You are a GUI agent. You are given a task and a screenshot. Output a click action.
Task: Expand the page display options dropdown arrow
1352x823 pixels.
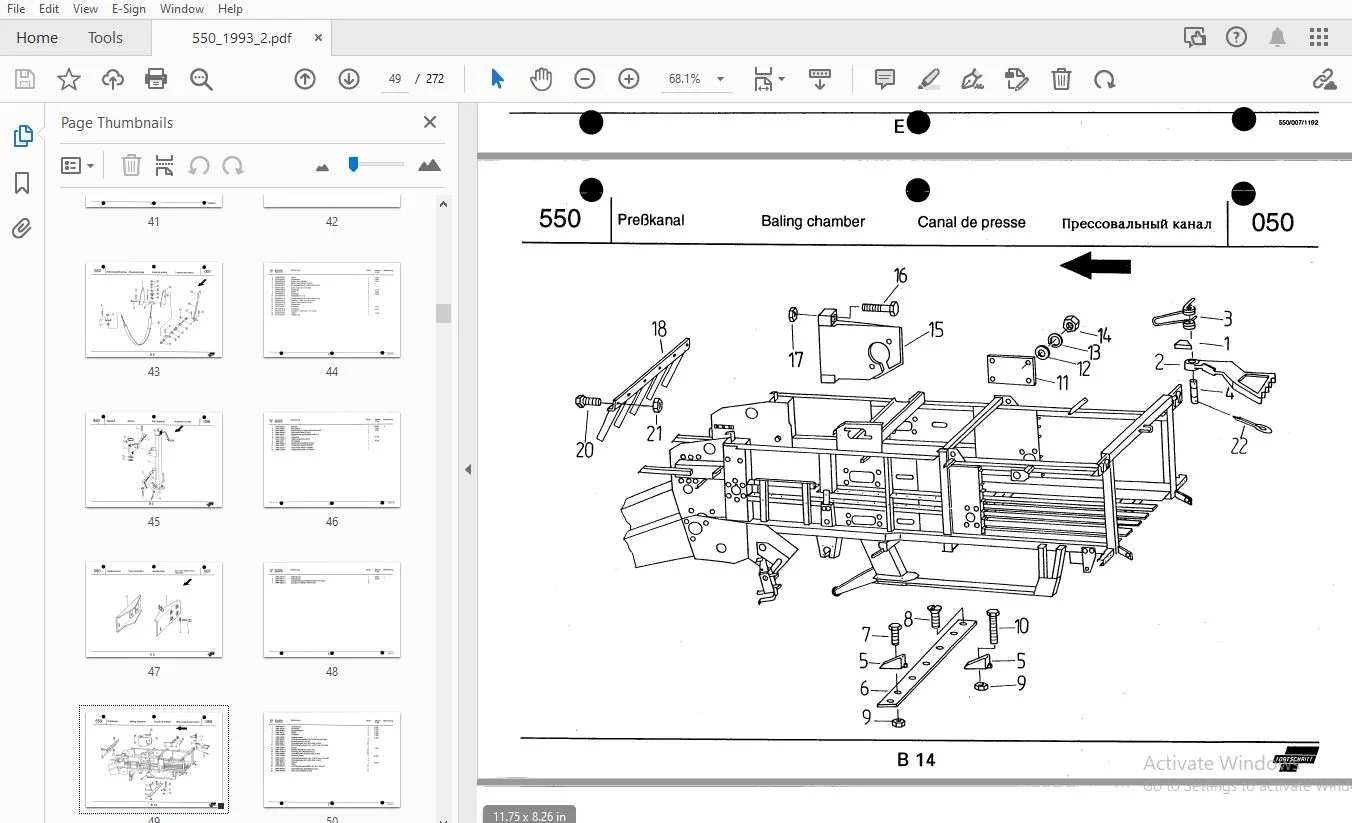(x=782, y=79)
